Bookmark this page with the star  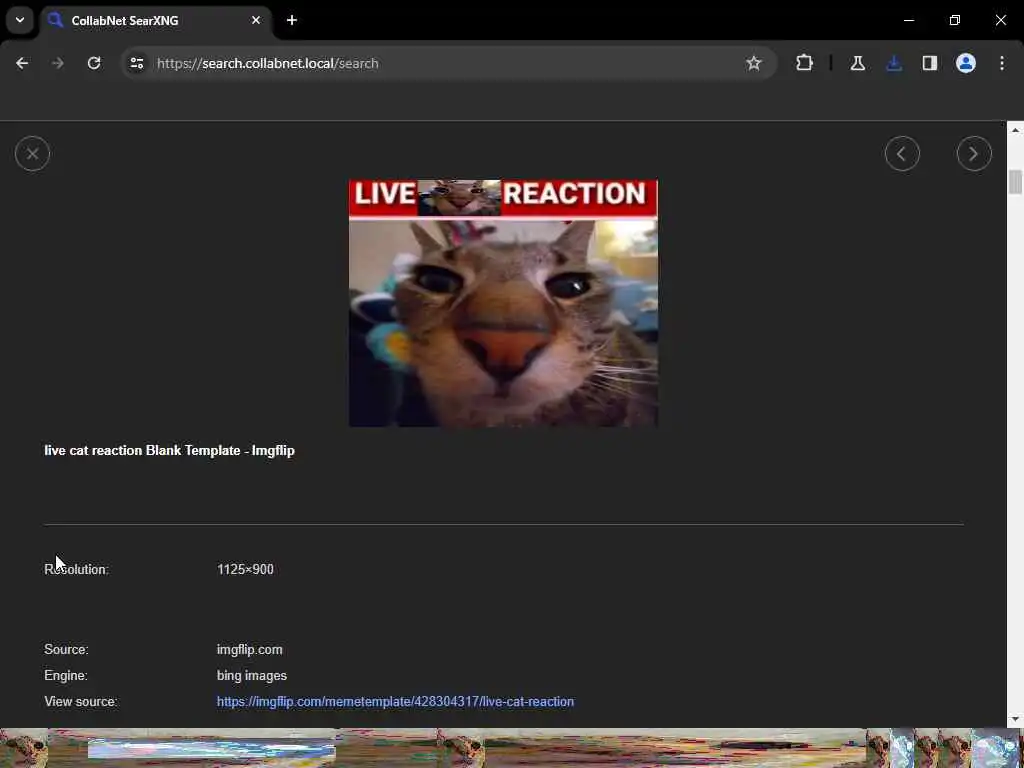coord(754,63)
